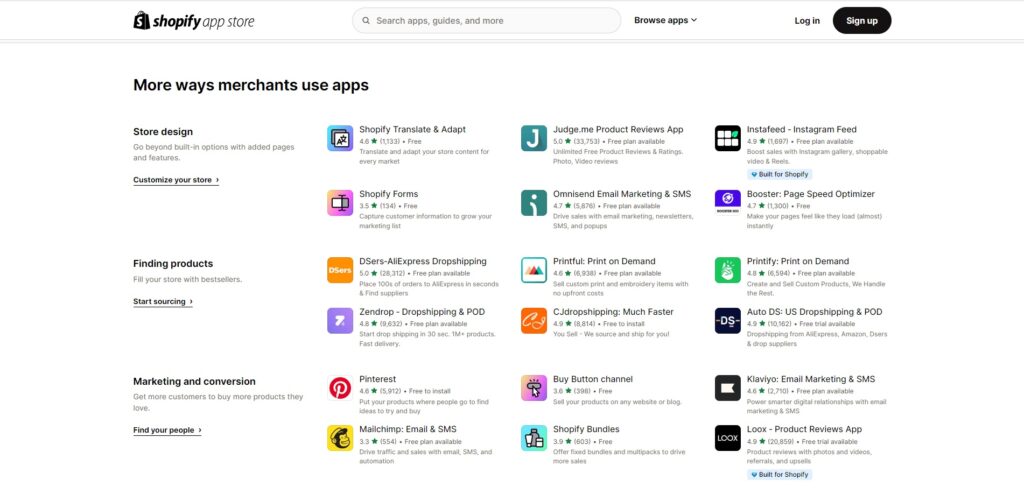Open the Pinterest app icon
Screen dimensions: 1024x494
tap(340, 388)
